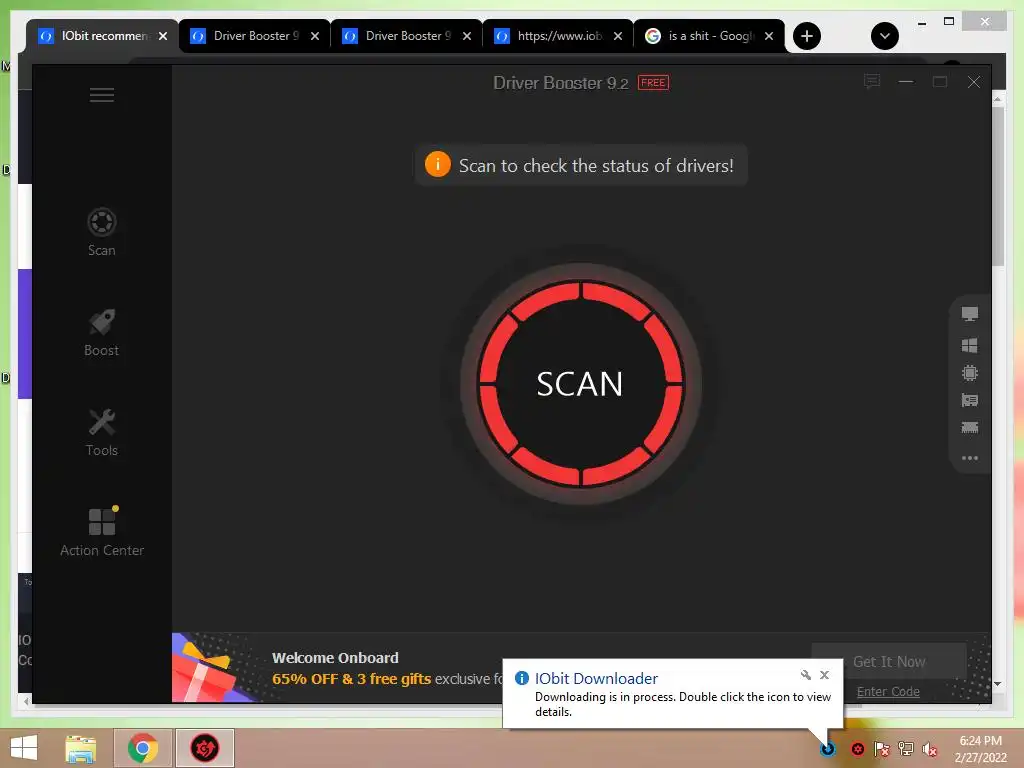Image resolution: width=1024 pixels, height=768 pixels.
Task: Open the Enter Code link
Action: pyautogui.click(x=888, y=692)
